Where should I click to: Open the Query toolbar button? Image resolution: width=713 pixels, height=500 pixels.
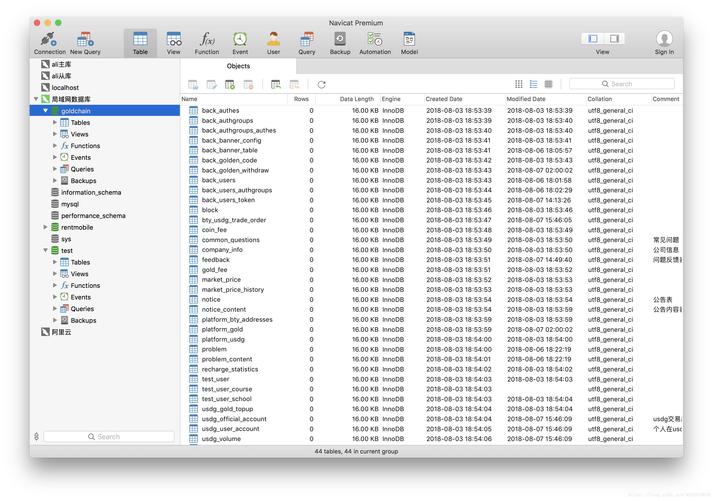(306, 44)
